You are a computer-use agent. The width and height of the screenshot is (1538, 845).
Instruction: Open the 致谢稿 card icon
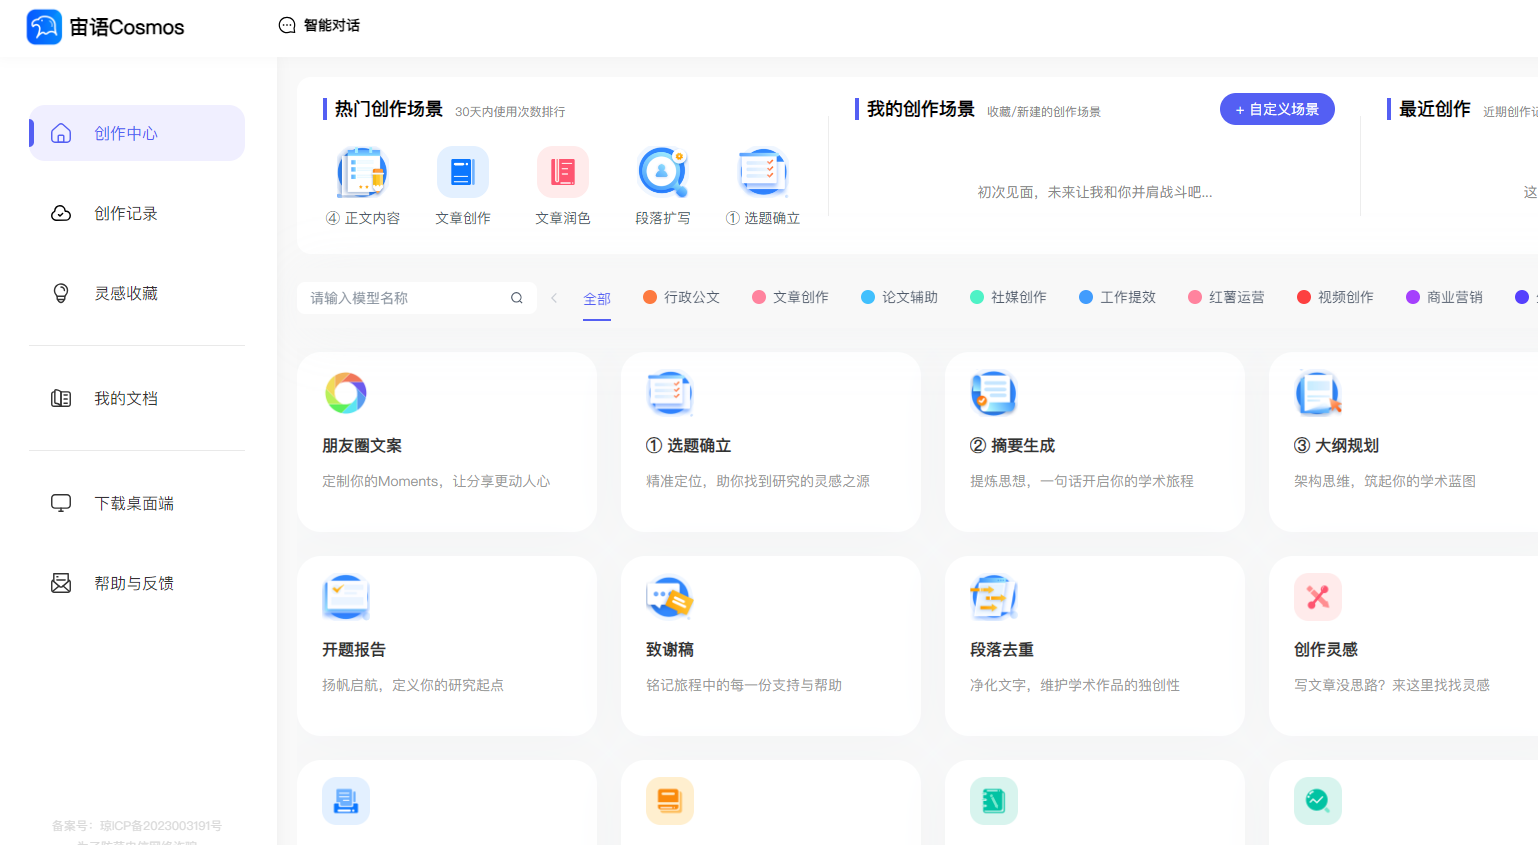(x=669, y=597)
